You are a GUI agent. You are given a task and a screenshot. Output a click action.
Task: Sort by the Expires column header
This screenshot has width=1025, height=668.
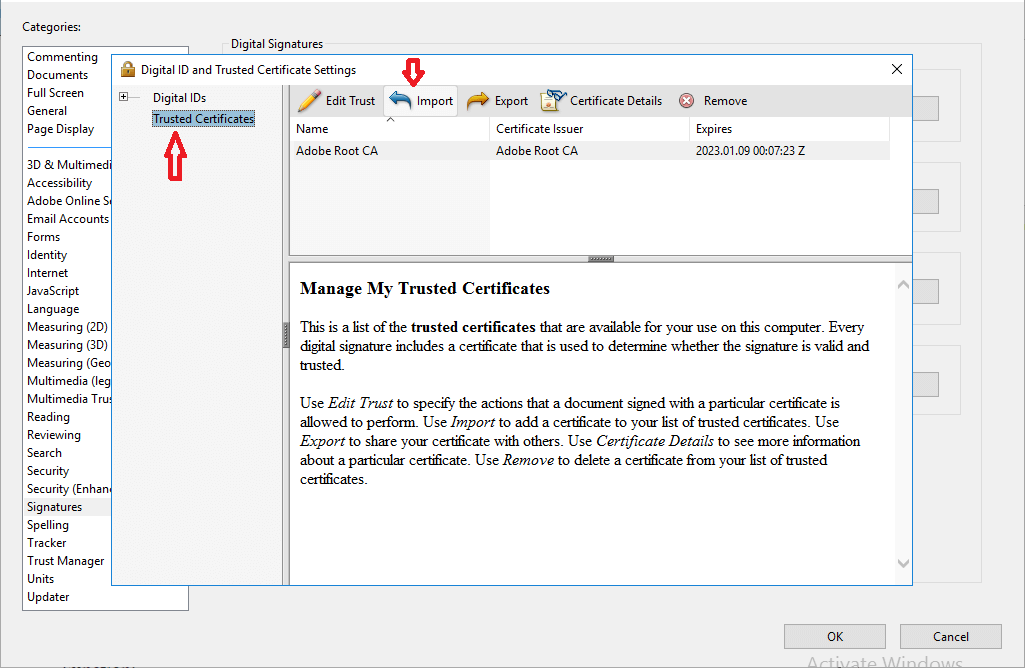[714, 129]
